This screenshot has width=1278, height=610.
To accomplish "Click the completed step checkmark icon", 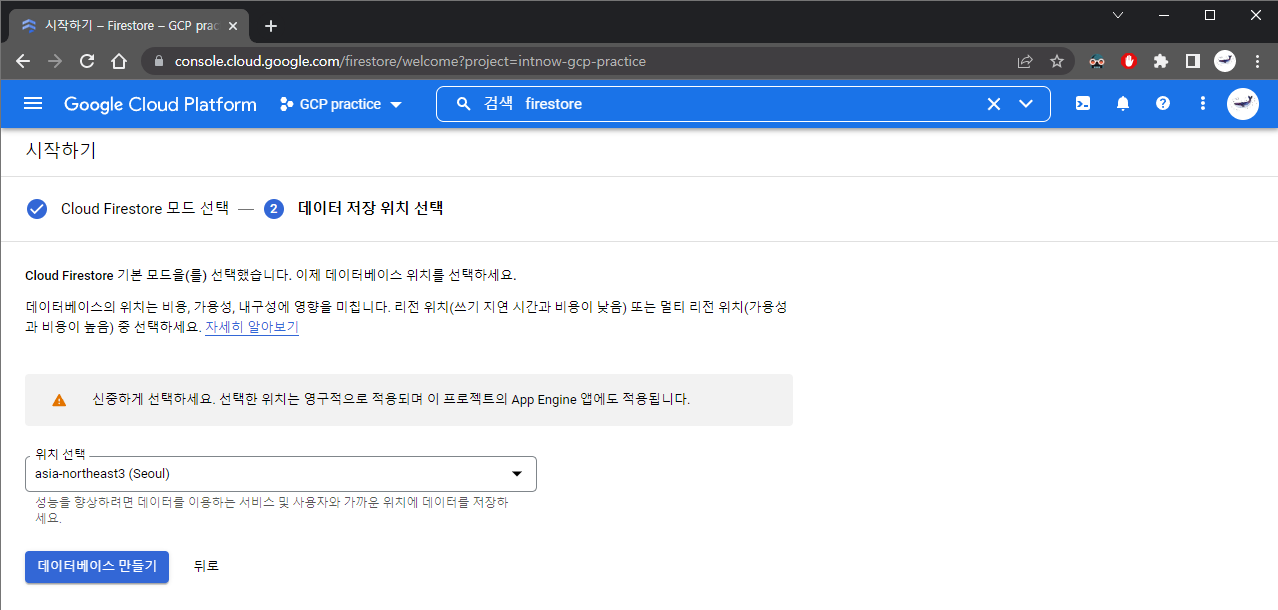I will pos(37,209).
